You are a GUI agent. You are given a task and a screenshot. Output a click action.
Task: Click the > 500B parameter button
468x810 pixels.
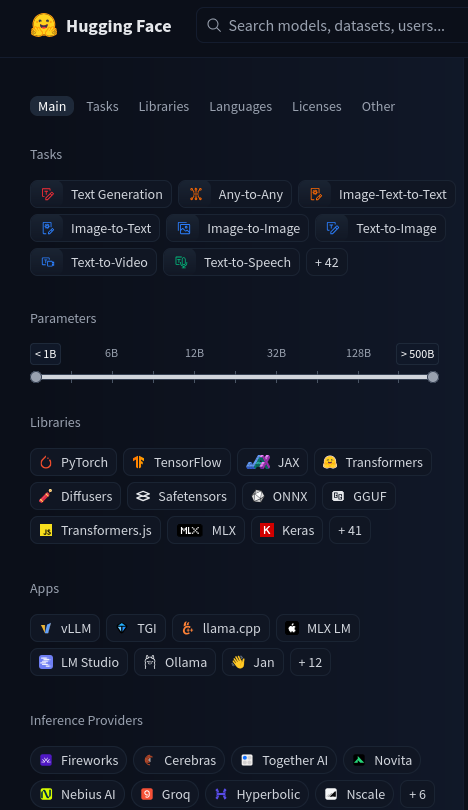click(x=417, y=354)
